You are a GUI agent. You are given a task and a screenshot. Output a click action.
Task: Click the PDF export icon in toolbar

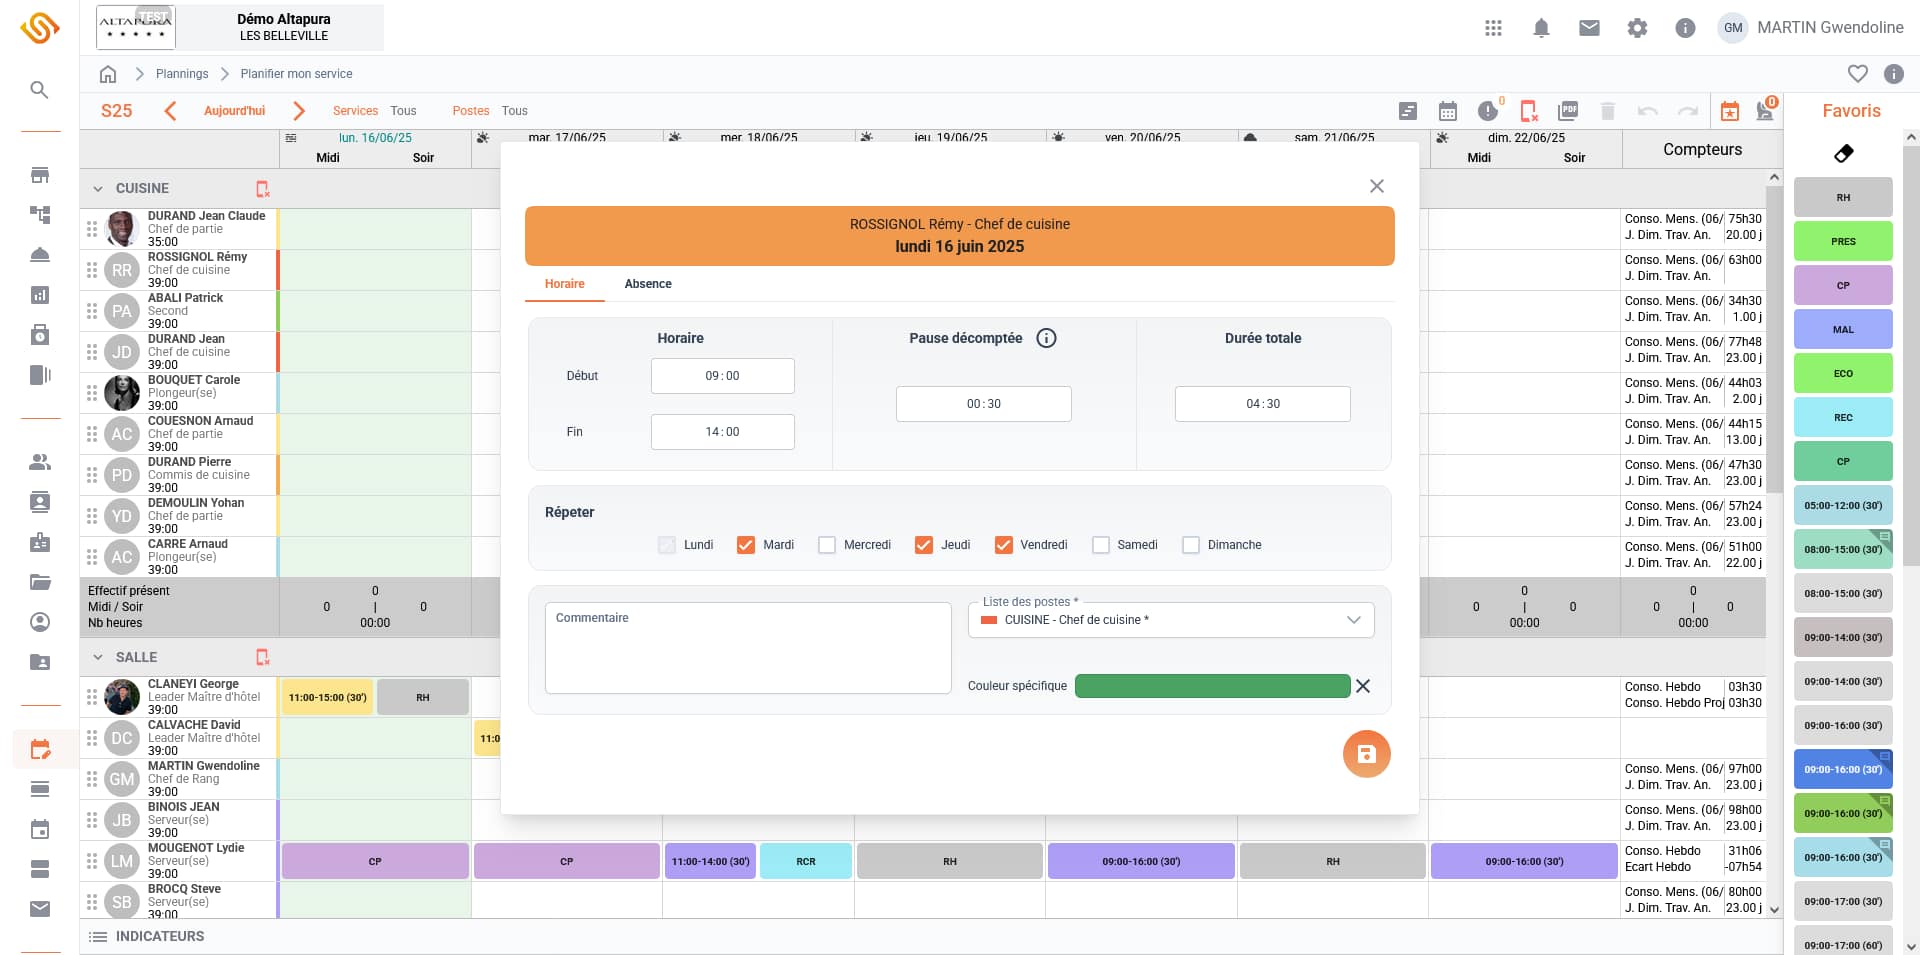click(1568, 111)
